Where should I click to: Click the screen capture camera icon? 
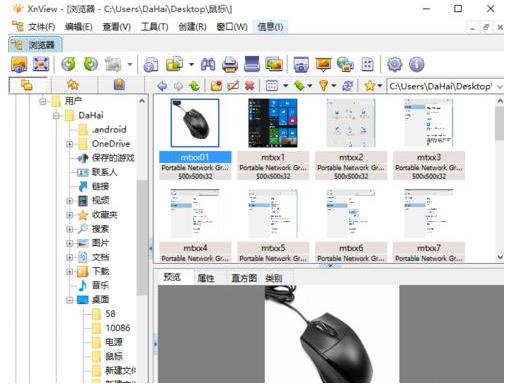[301, 64]
